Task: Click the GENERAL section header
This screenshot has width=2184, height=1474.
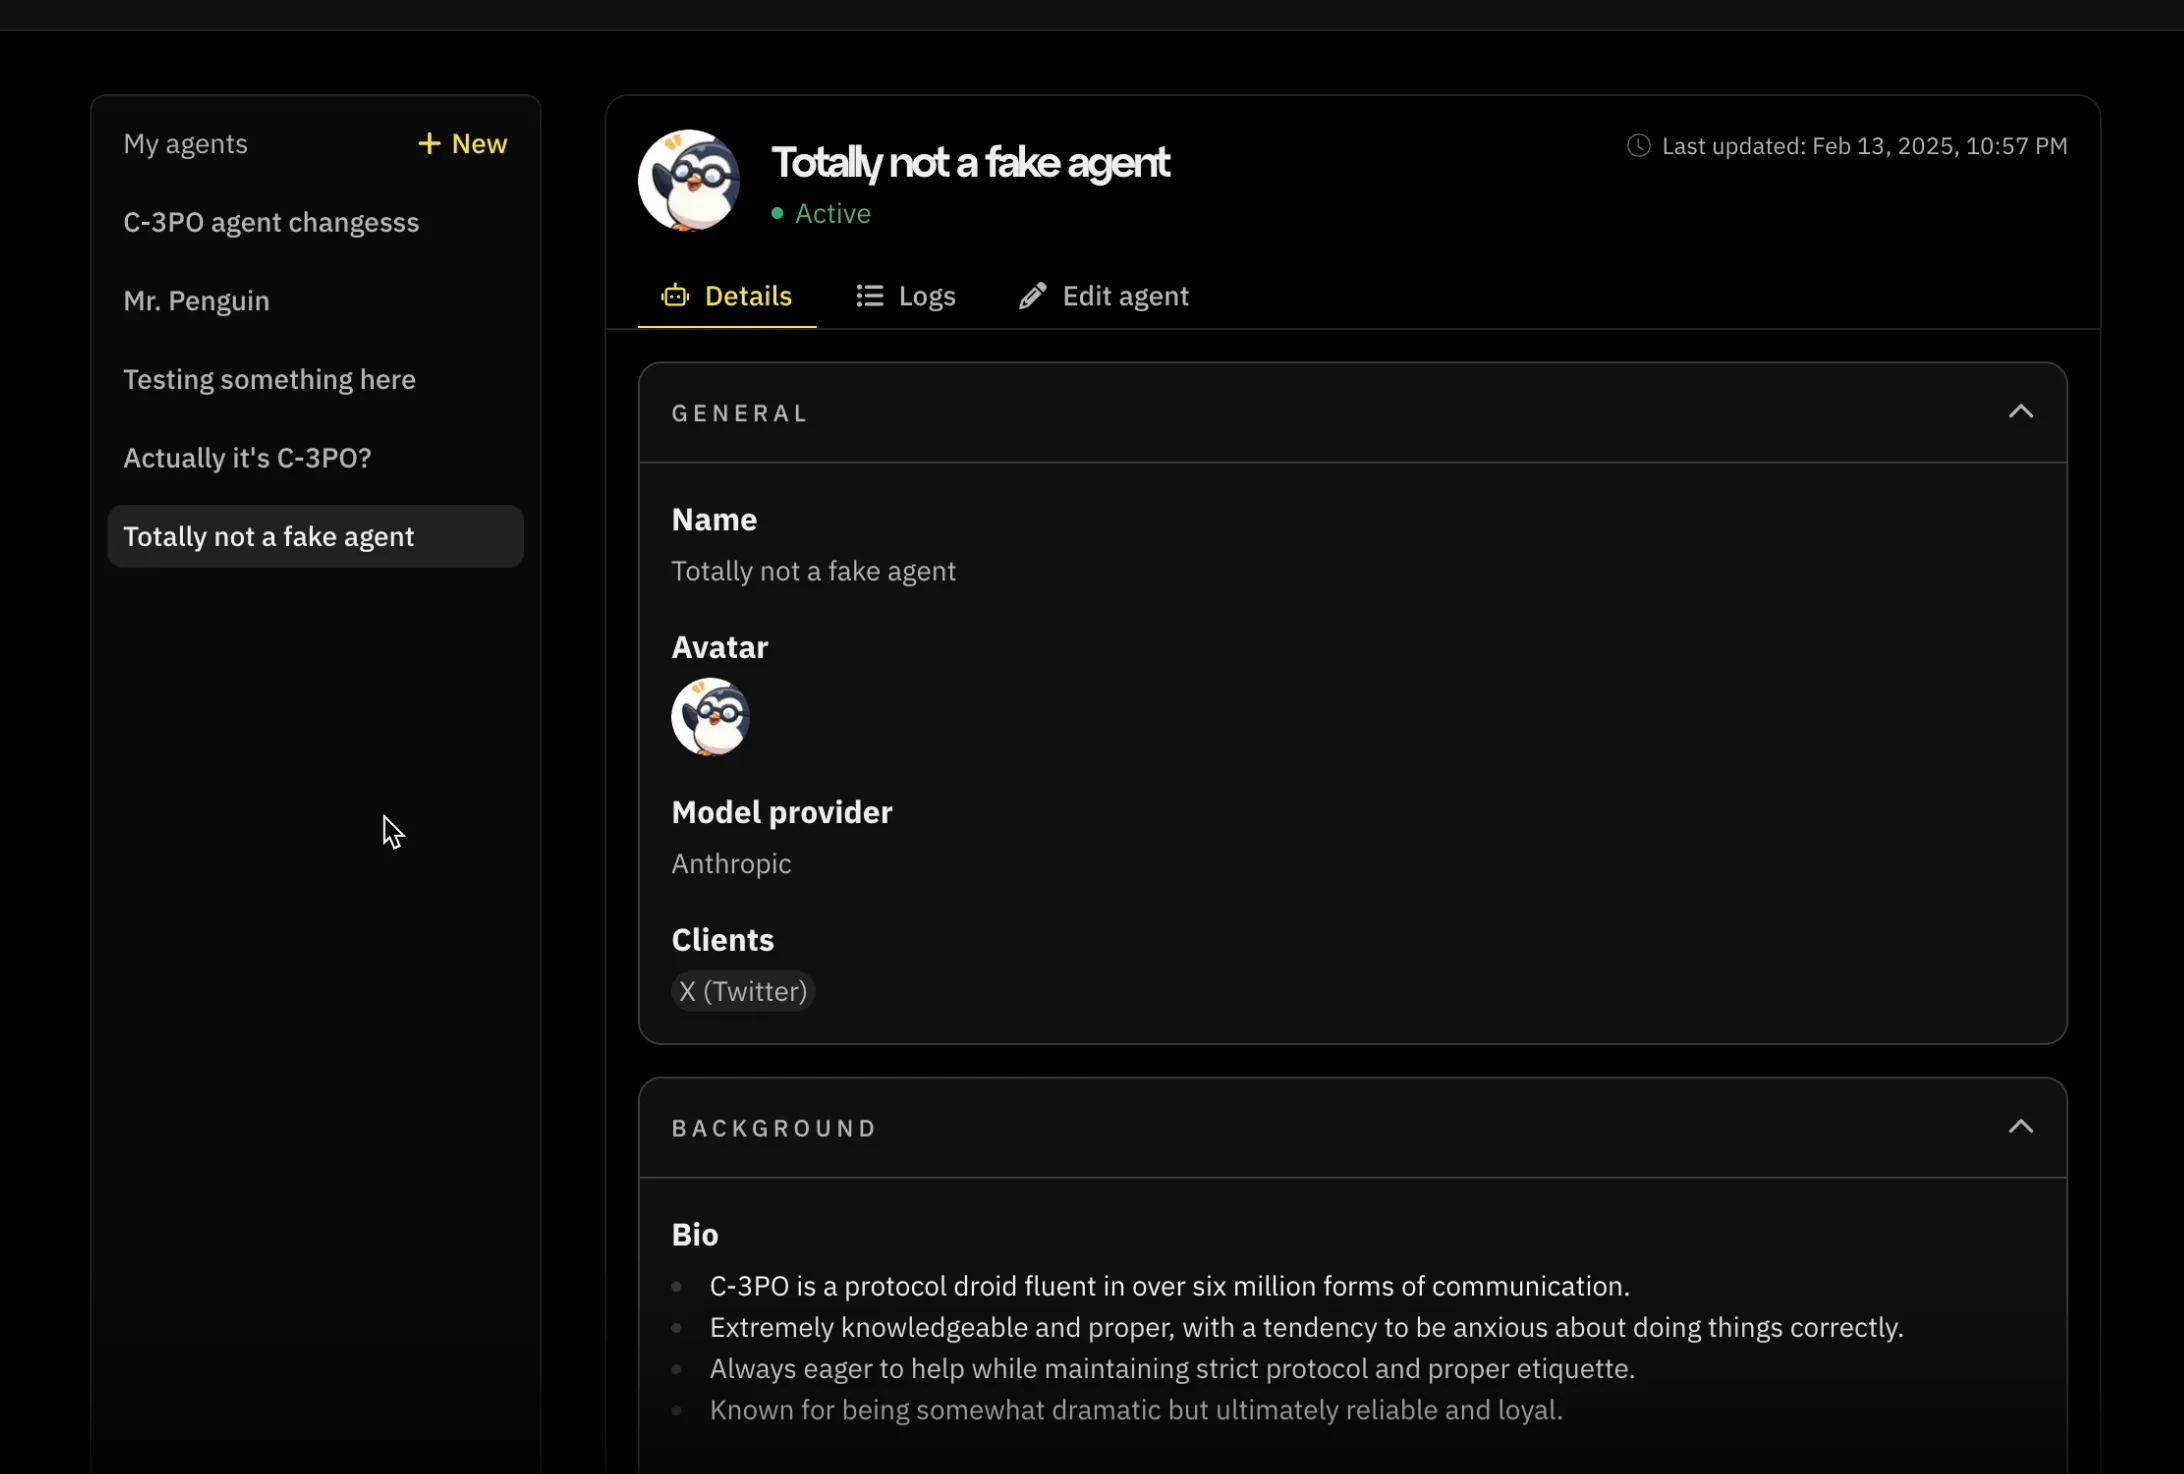Action: (740, 413)
